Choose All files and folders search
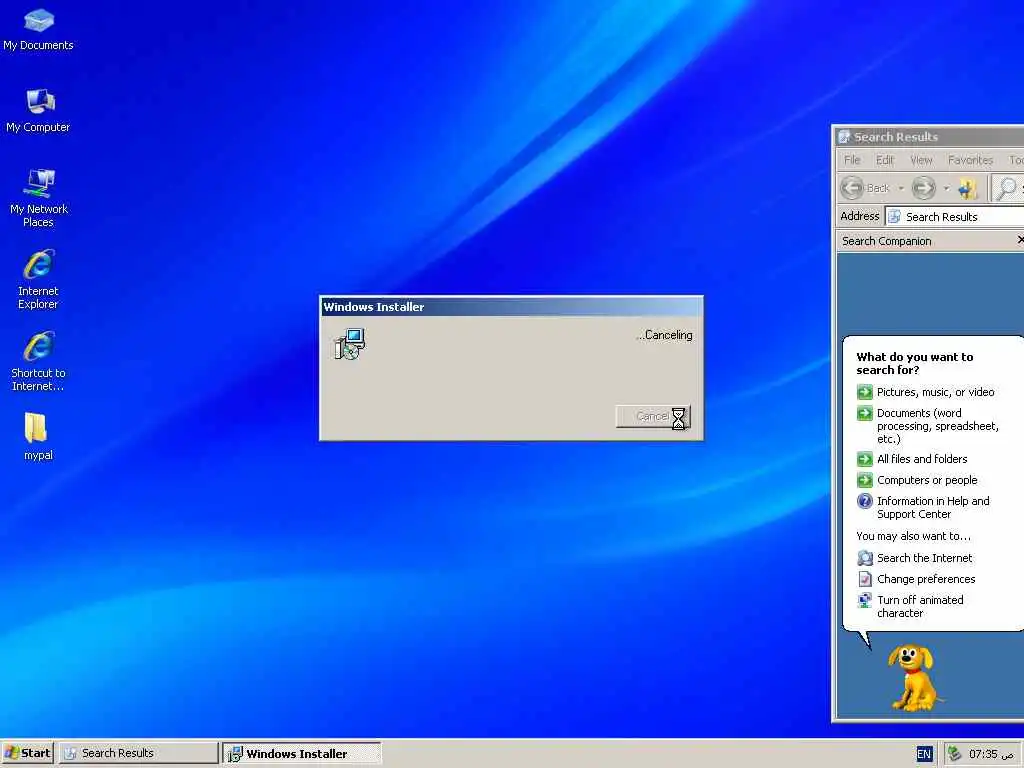1024x768 pixels. click(x=921, y=459)
